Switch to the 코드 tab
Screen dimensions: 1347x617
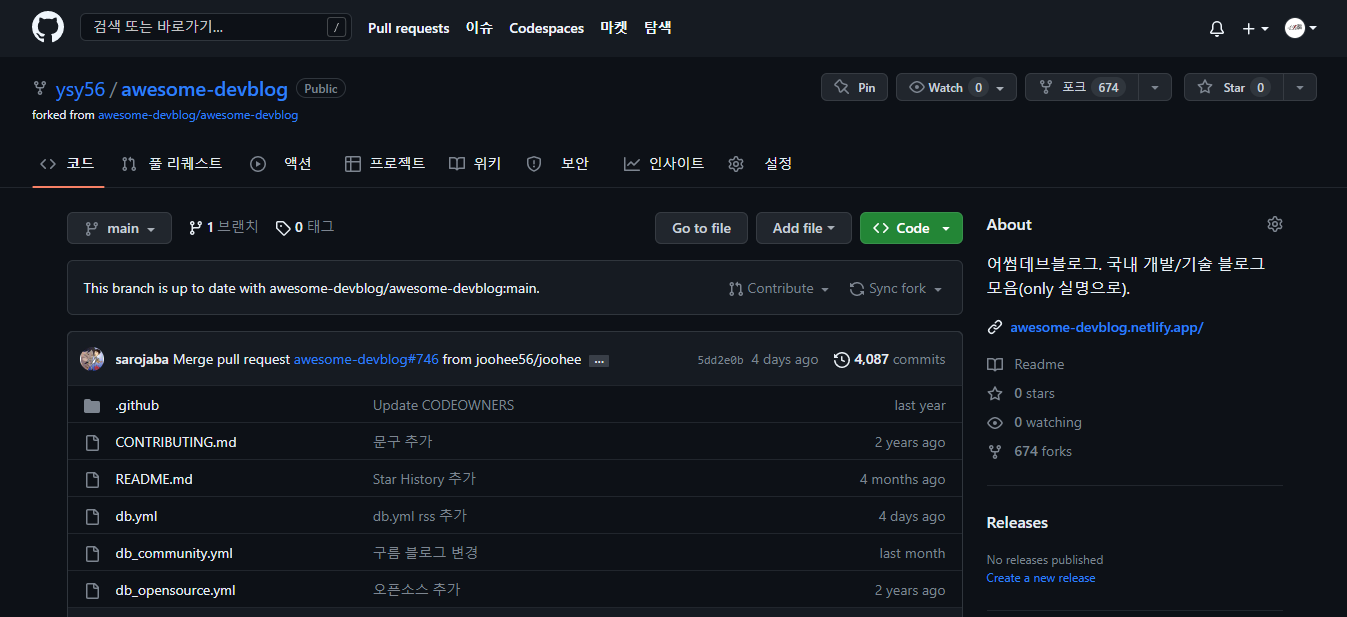pos(68,163)
